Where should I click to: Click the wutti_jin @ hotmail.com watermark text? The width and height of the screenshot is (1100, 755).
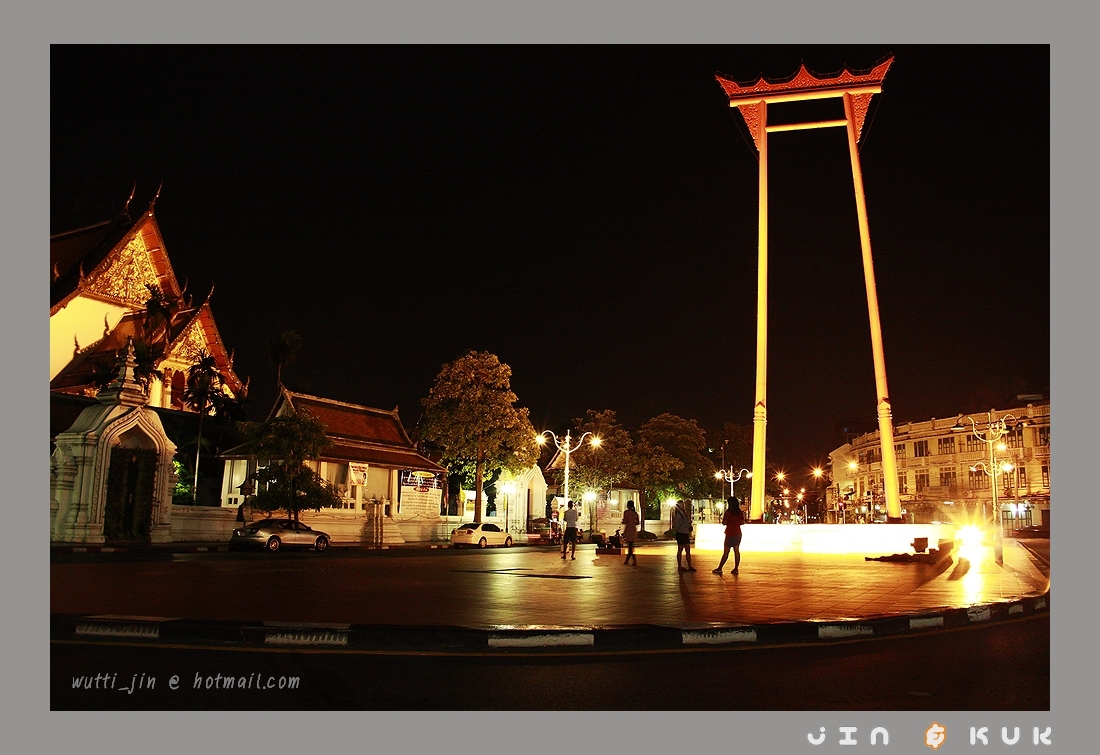(185, 682)
